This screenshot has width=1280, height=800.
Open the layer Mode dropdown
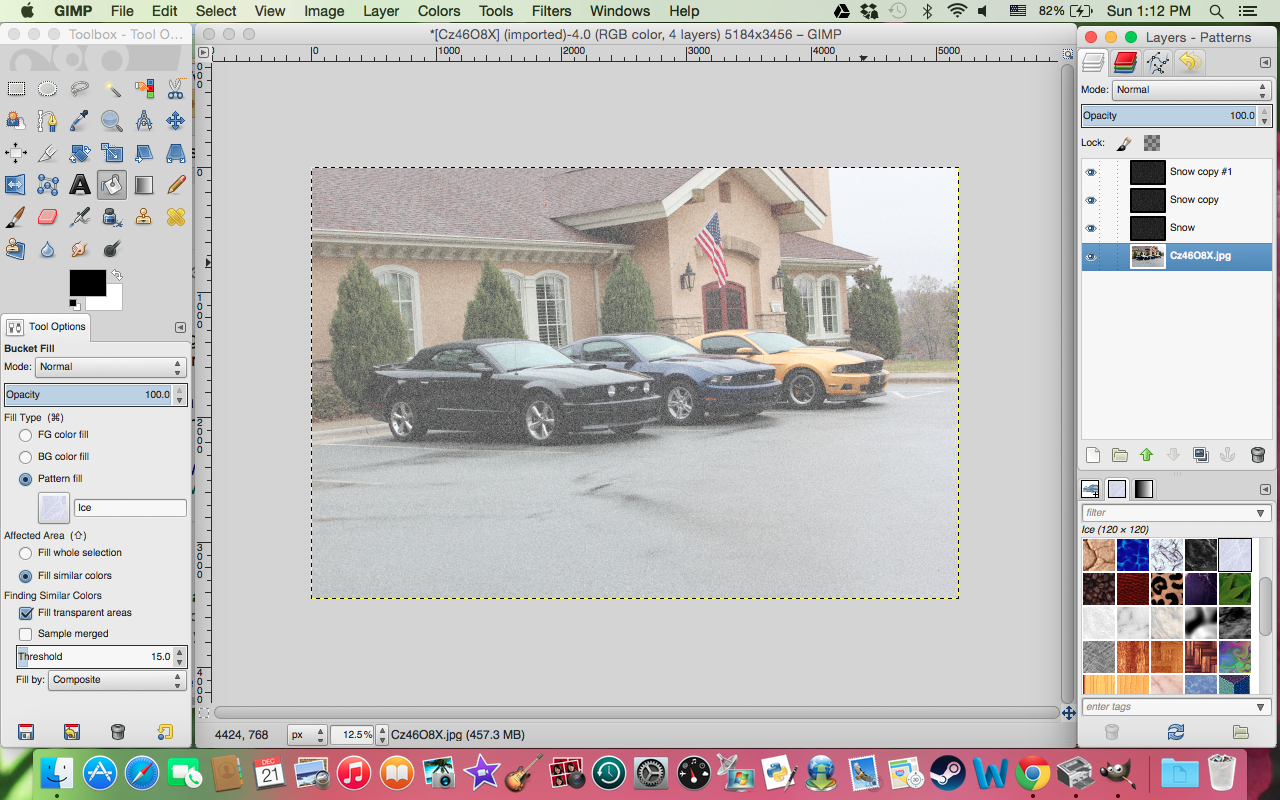tap(1192, 90)
